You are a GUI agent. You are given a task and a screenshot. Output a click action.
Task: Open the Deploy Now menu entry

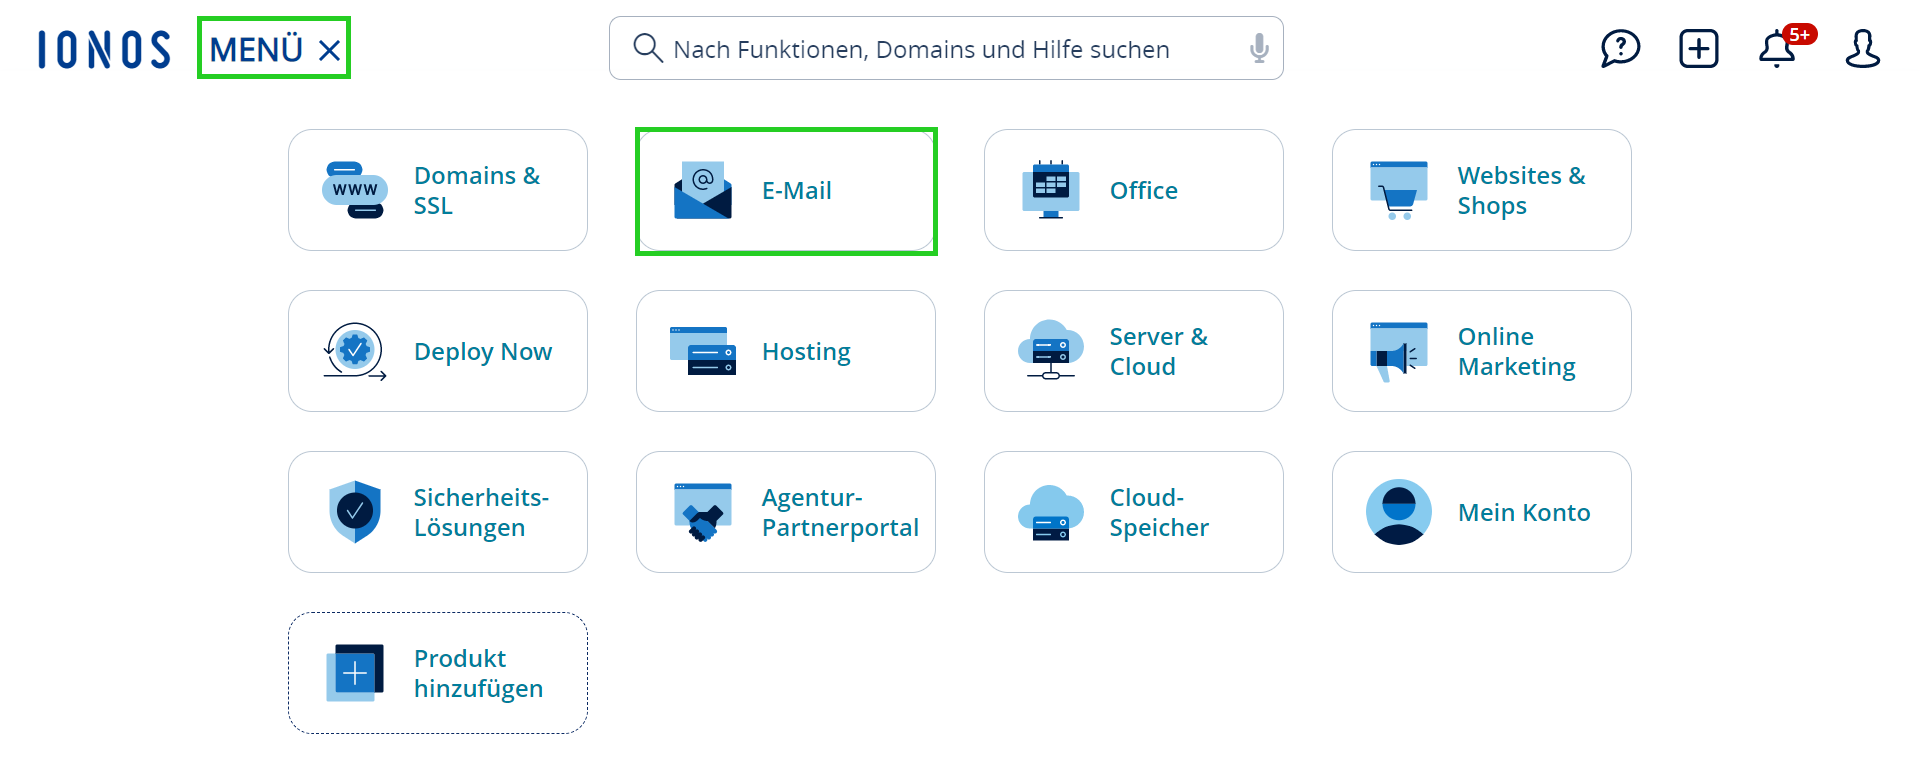(x=438, y=351)
